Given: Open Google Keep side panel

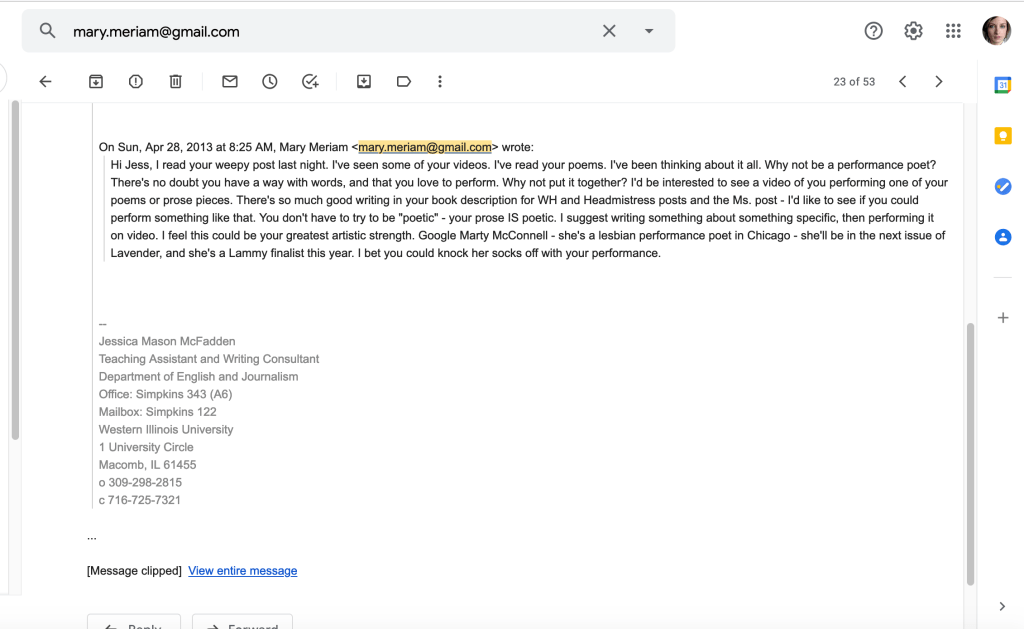Looking at the screenshot, I should click(x=1003, y=136).
